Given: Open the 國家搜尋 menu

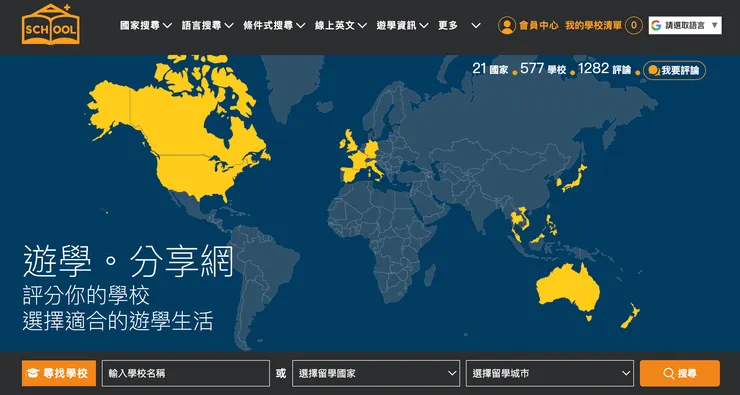Looking at the screenshot, I should [x=146, y=25].
